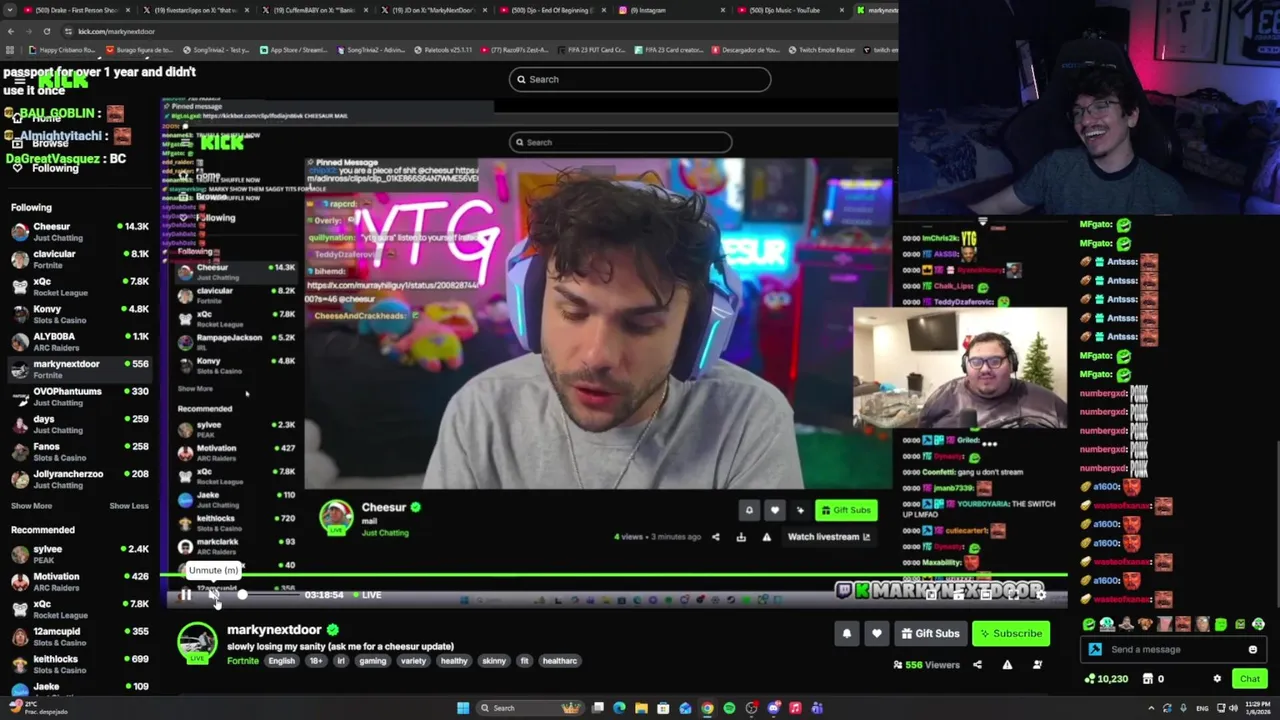Unmute the stream player speaker icon

[x=214, y=595]
